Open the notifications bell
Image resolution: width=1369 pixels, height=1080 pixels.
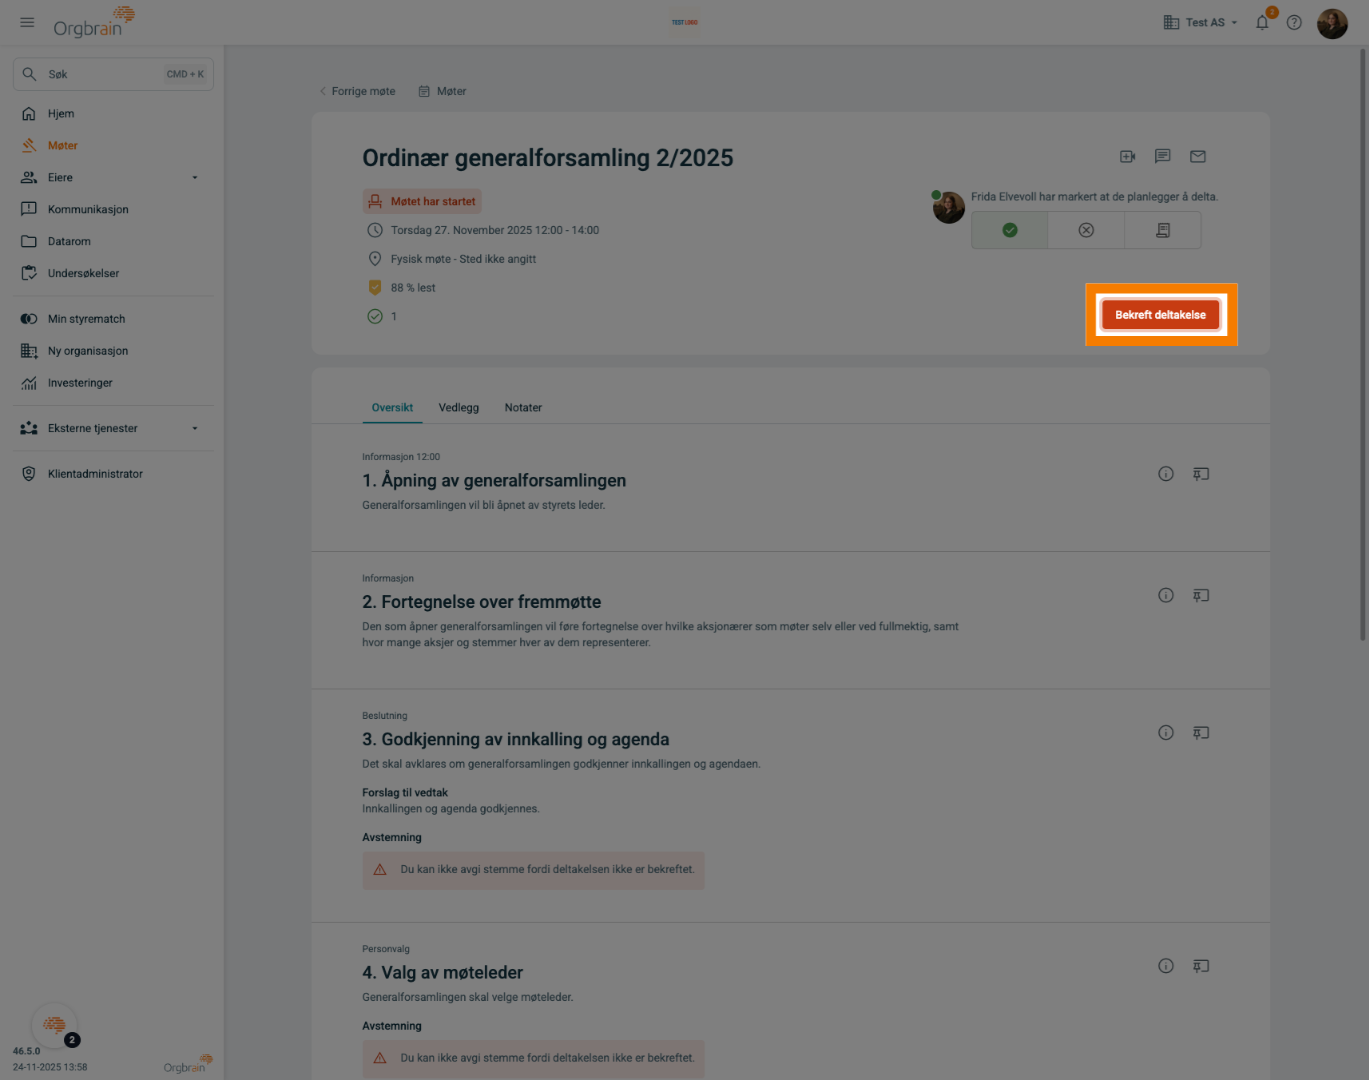[1262, 23]
